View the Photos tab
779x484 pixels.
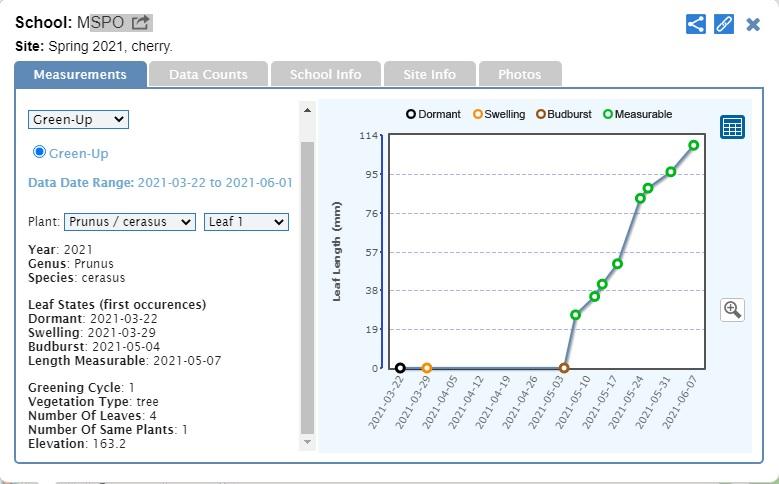[x=519, y=74]
